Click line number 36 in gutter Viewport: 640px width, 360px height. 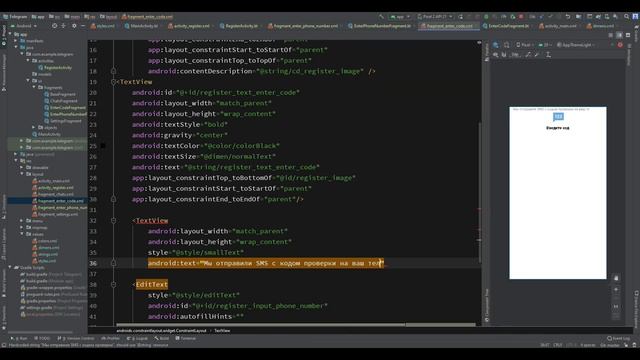pos(93,263)
